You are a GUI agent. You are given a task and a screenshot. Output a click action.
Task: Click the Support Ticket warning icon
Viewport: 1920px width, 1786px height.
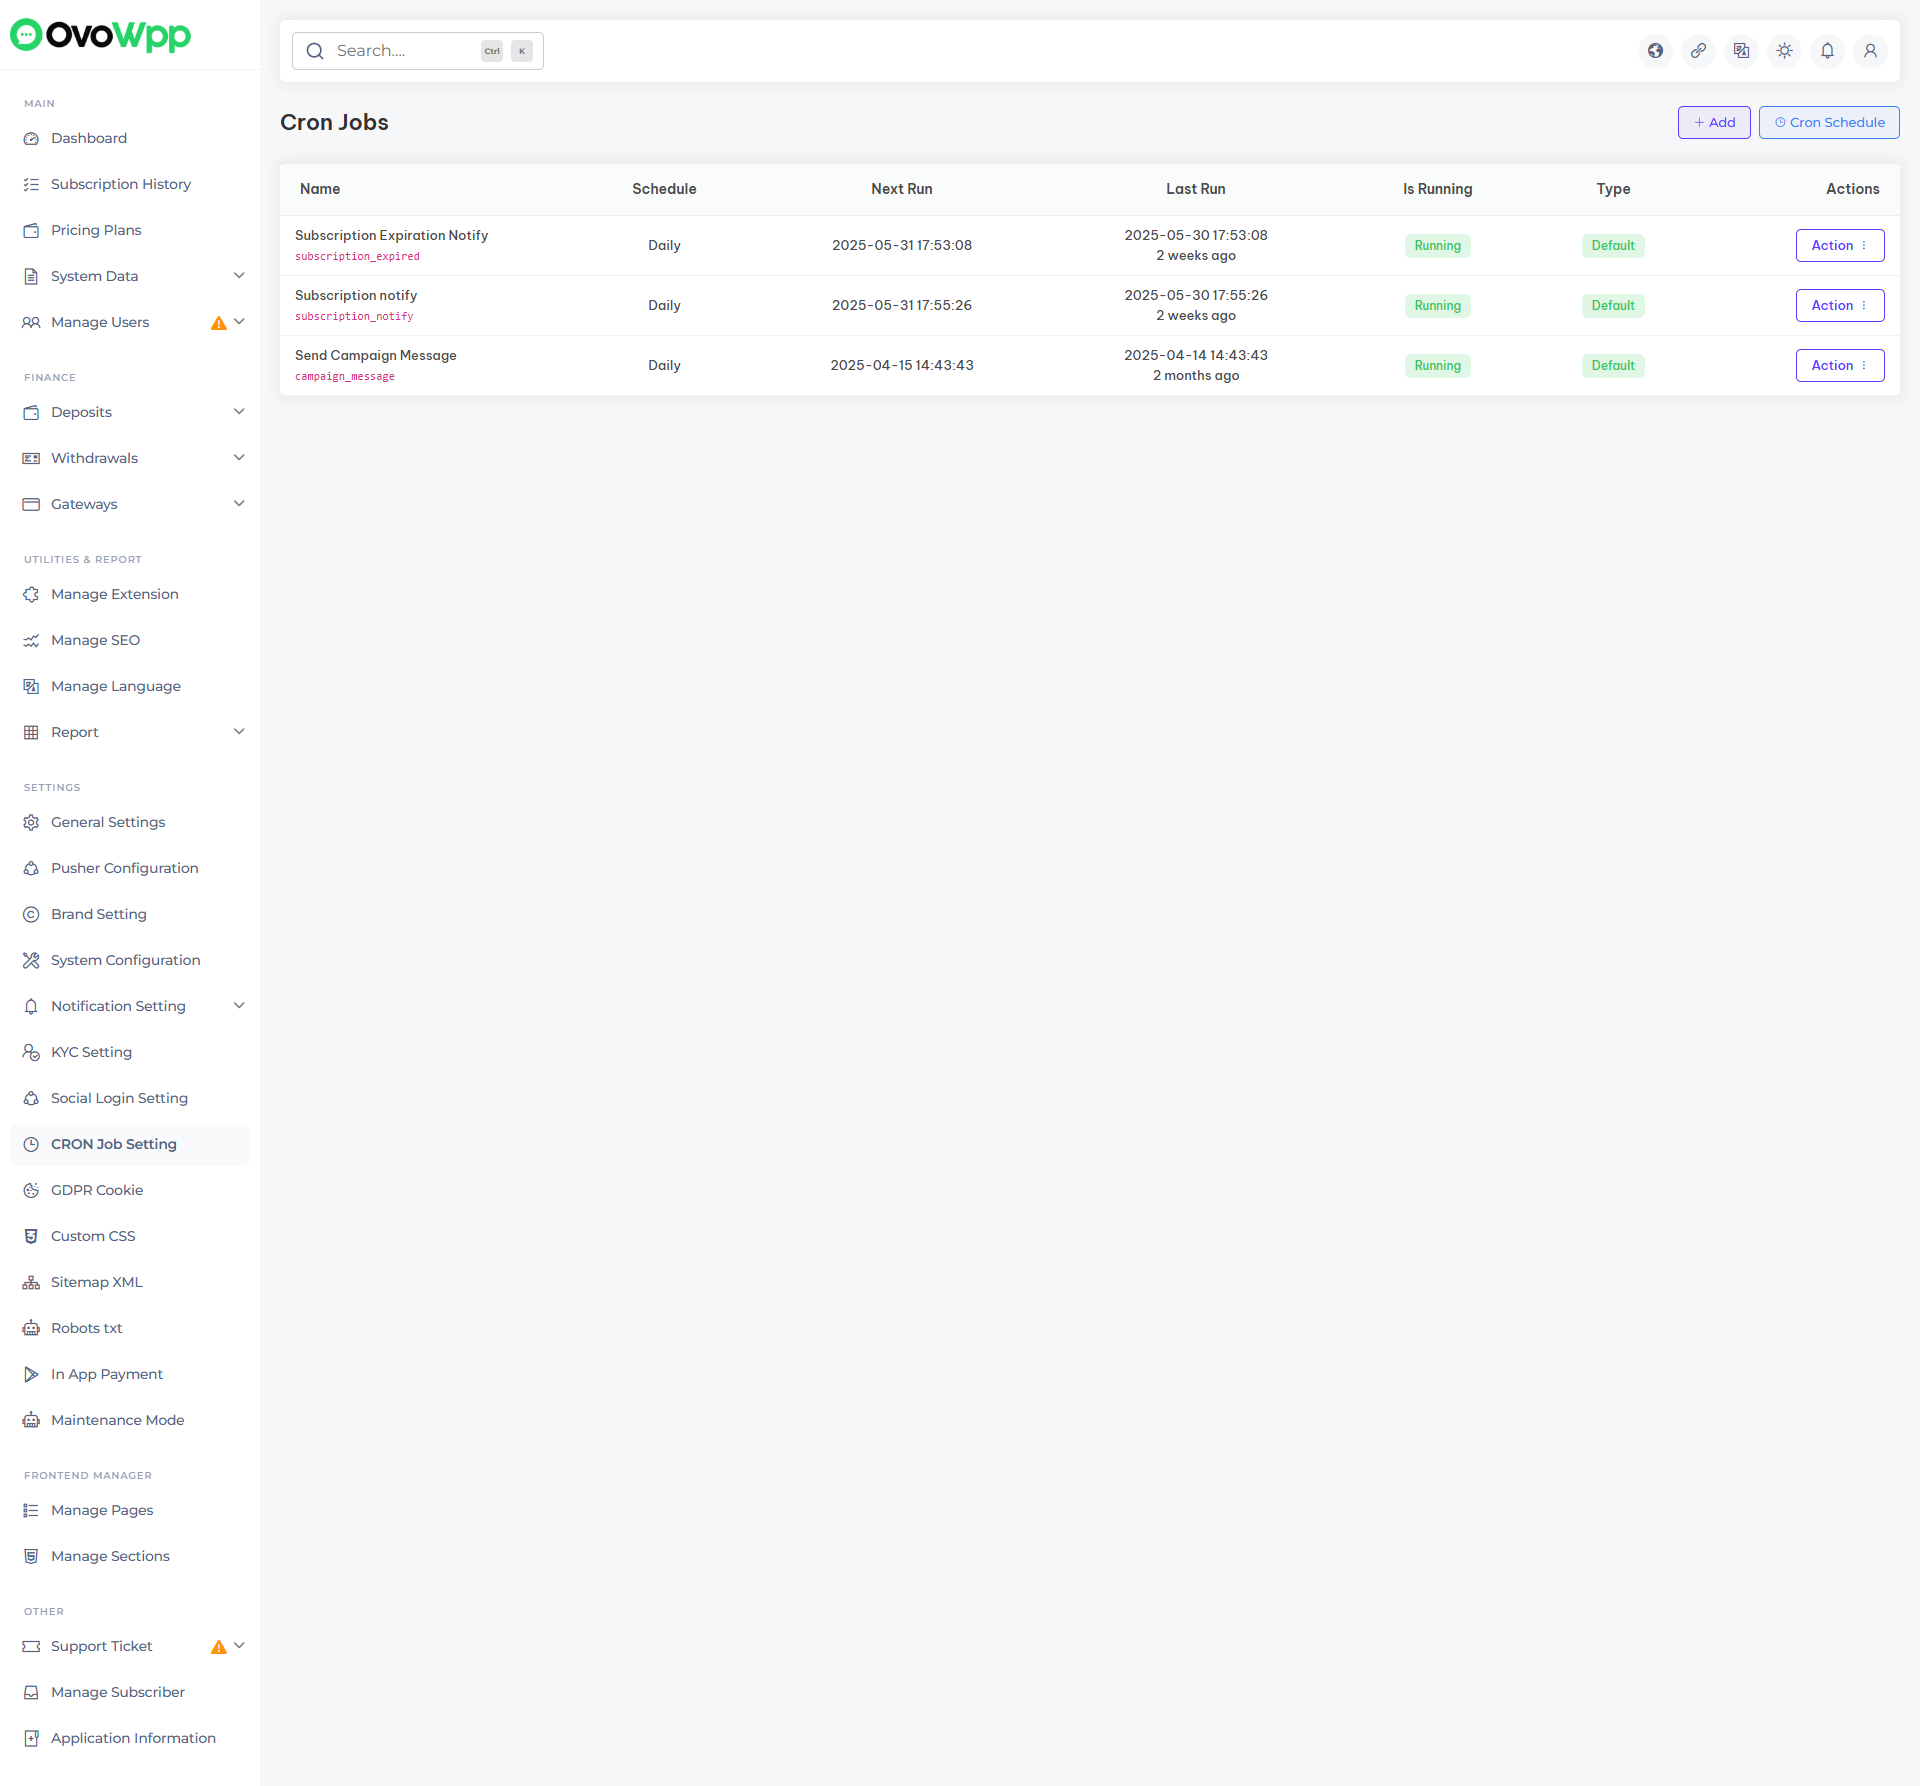(218, 1647)
